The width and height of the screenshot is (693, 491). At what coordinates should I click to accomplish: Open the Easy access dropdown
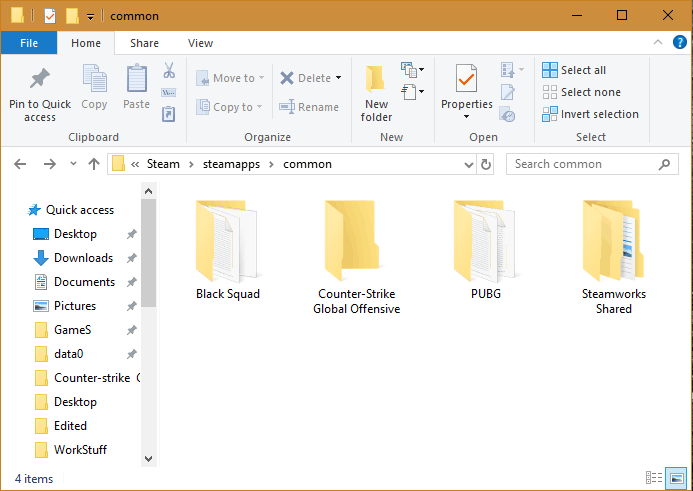(x=413, y=92)
